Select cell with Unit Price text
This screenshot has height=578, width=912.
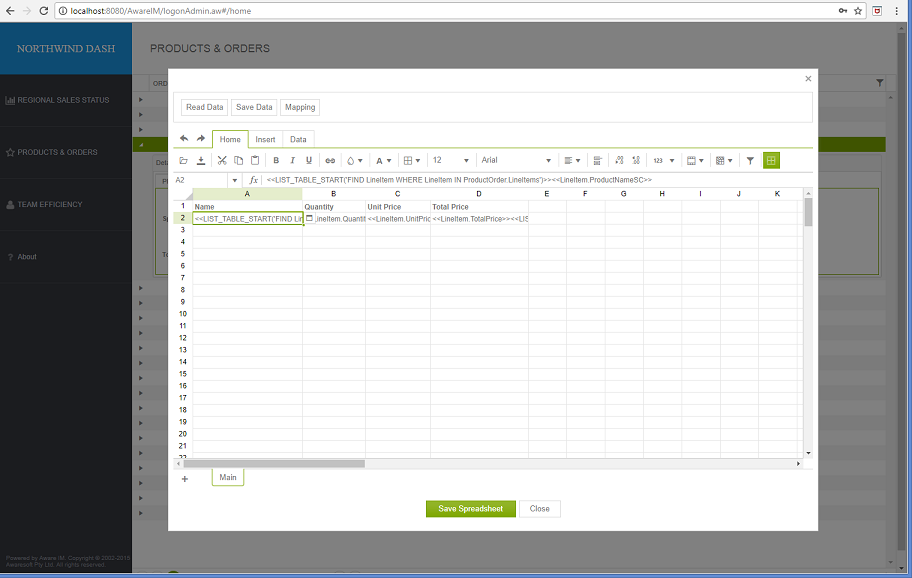(398, 206)
